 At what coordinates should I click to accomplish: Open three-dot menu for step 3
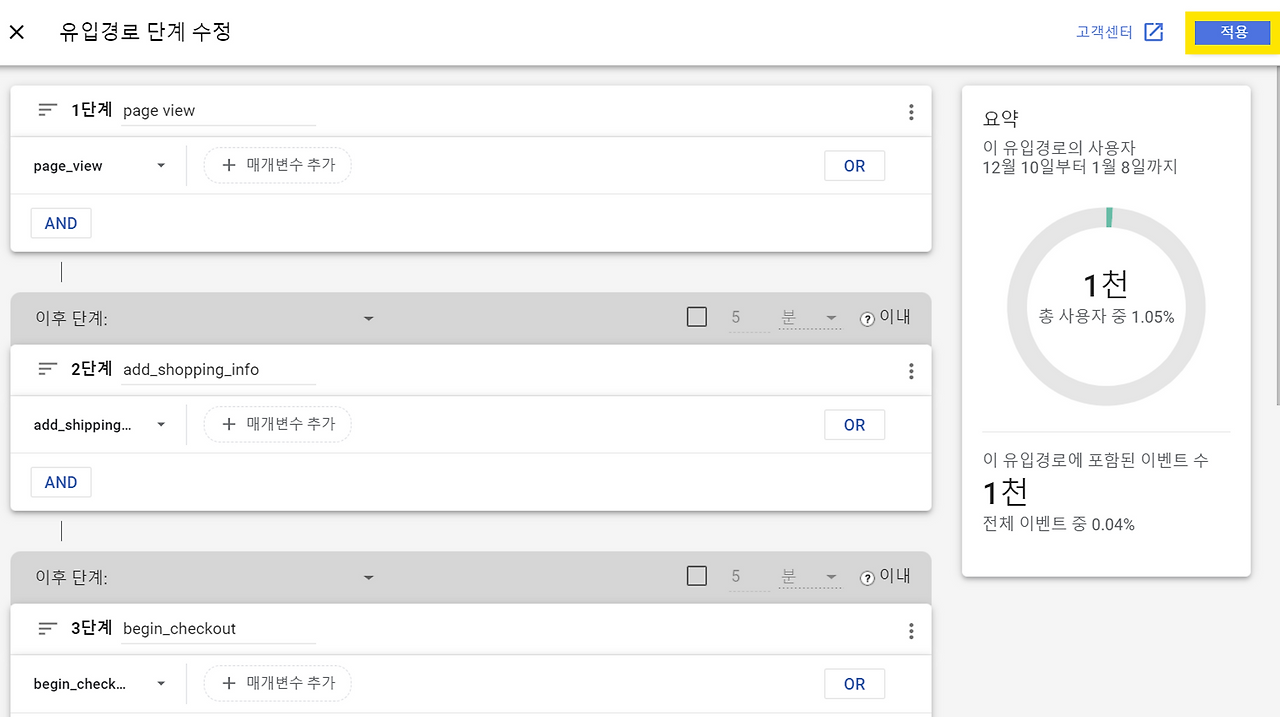pos(910,630)
